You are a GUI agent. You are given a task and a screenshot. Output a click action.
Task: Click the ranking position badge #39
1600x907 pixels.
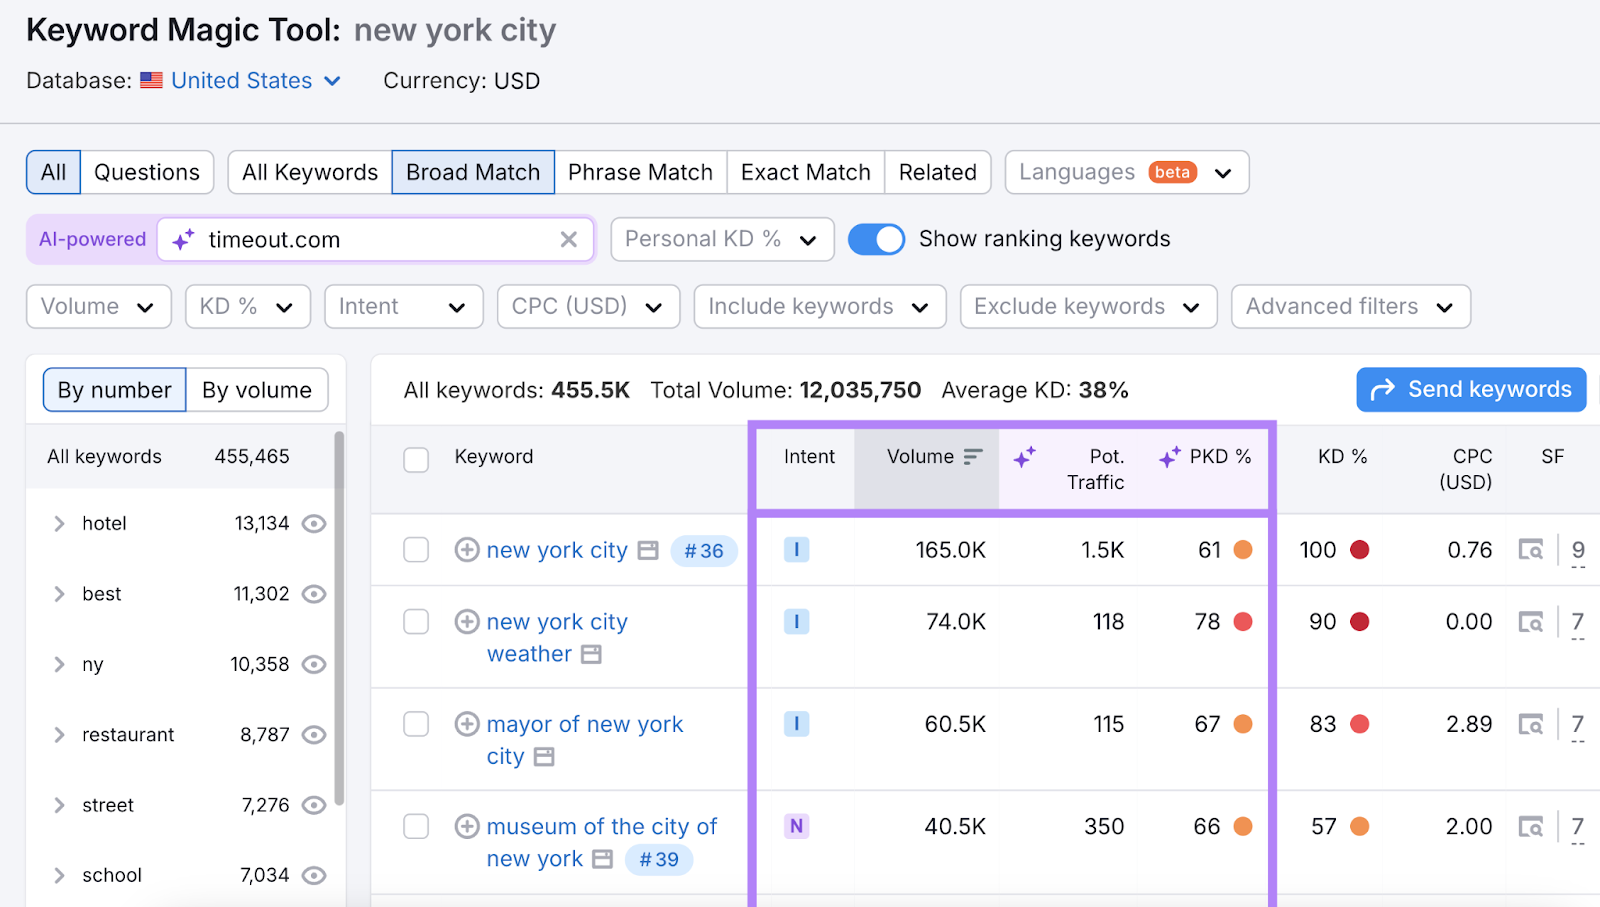[659, 860]
